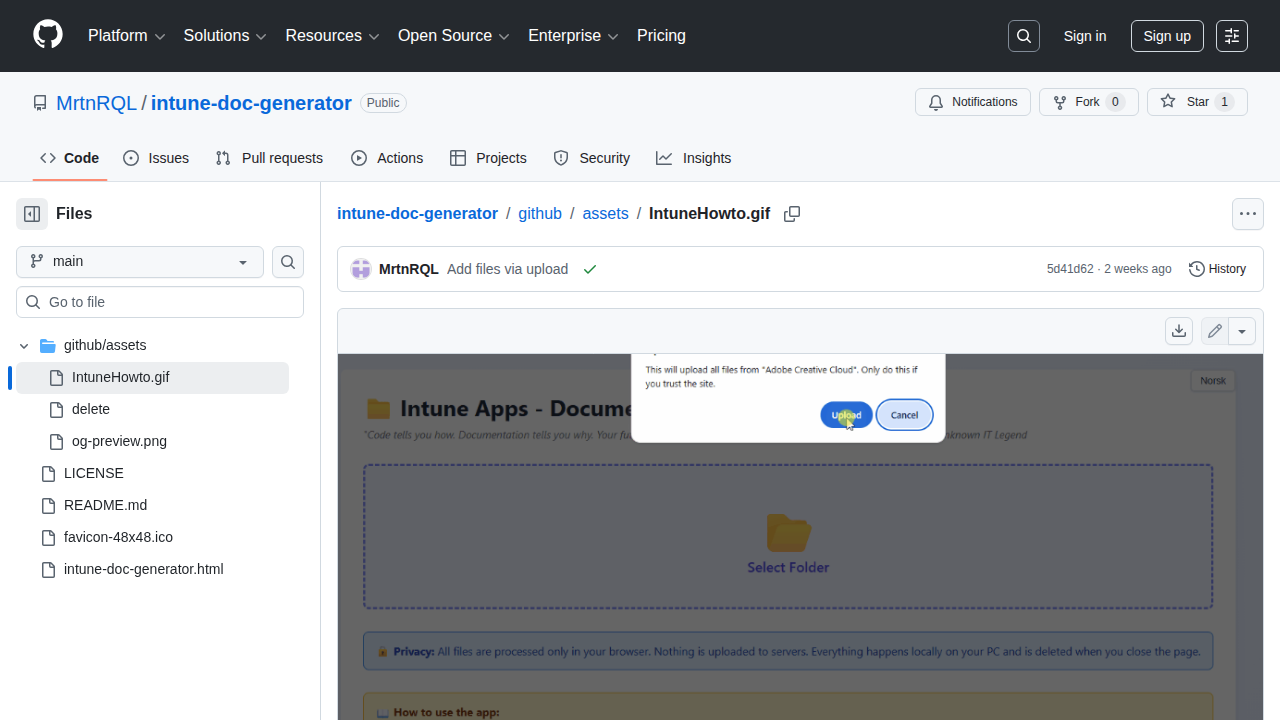Click the Go to file input
This screenshot has width=1280, height=720.
click(160, 302)
